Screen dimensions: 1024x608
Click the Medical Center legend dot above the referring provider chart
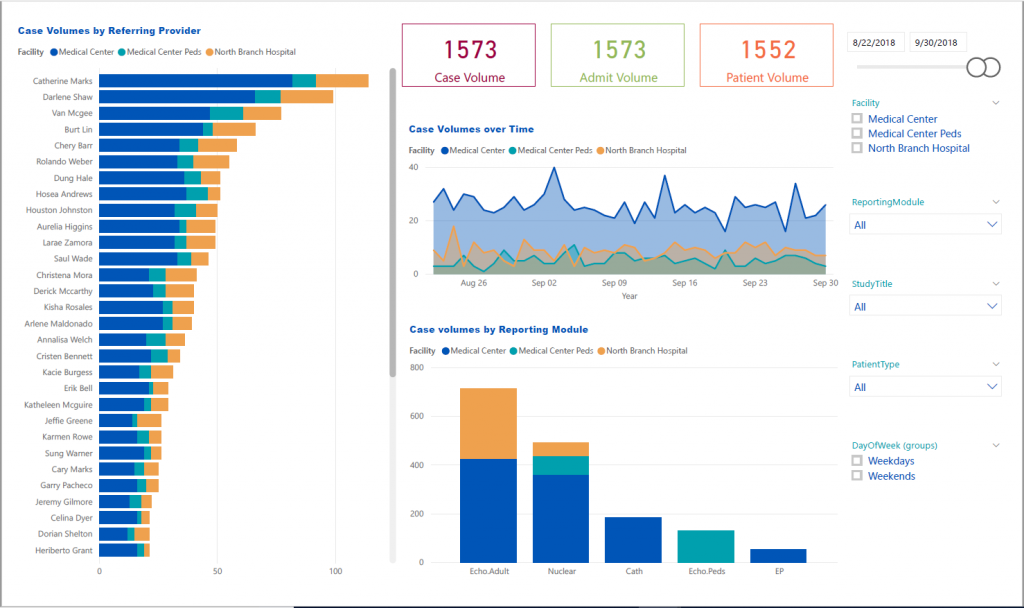point(54,51)
